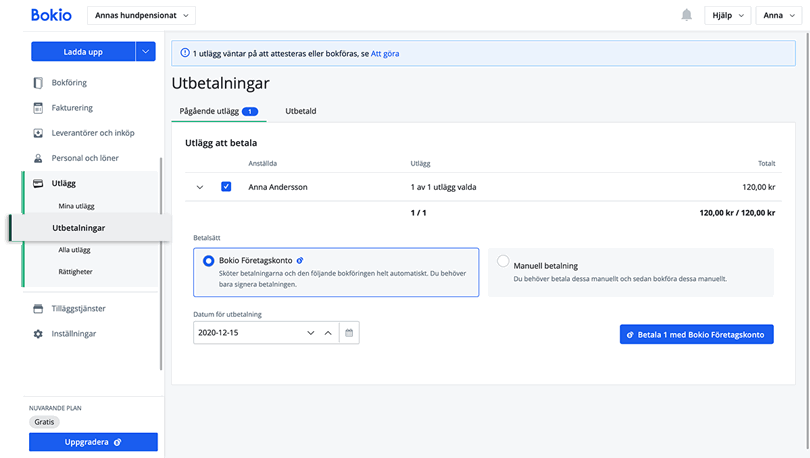This screenshot has width=810, height=458.
Task: Open the arrow dropdown beside Ladda upp
Action: tap(146, 52)
